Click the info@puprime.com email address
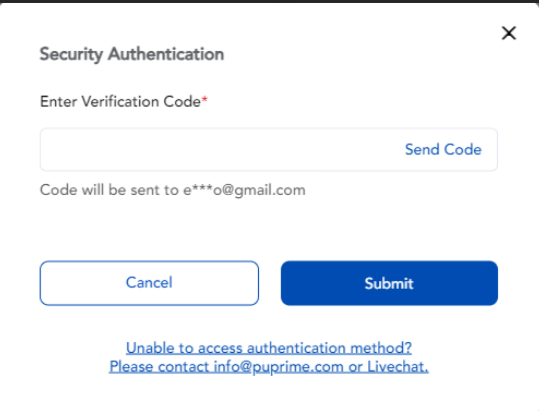Screen dimensions: 539x412 (278, 367)
